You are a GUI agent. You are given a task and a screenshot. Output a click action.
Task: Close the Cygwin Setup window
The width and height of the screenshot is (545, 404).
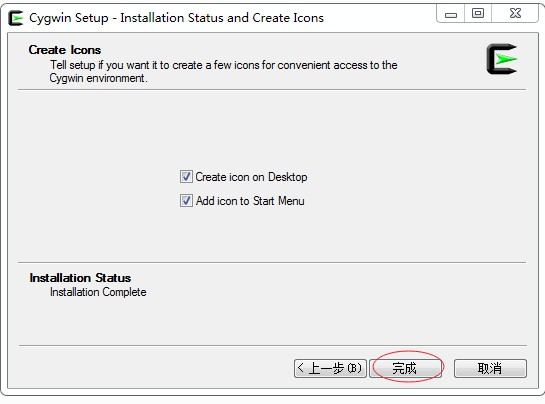515,14
